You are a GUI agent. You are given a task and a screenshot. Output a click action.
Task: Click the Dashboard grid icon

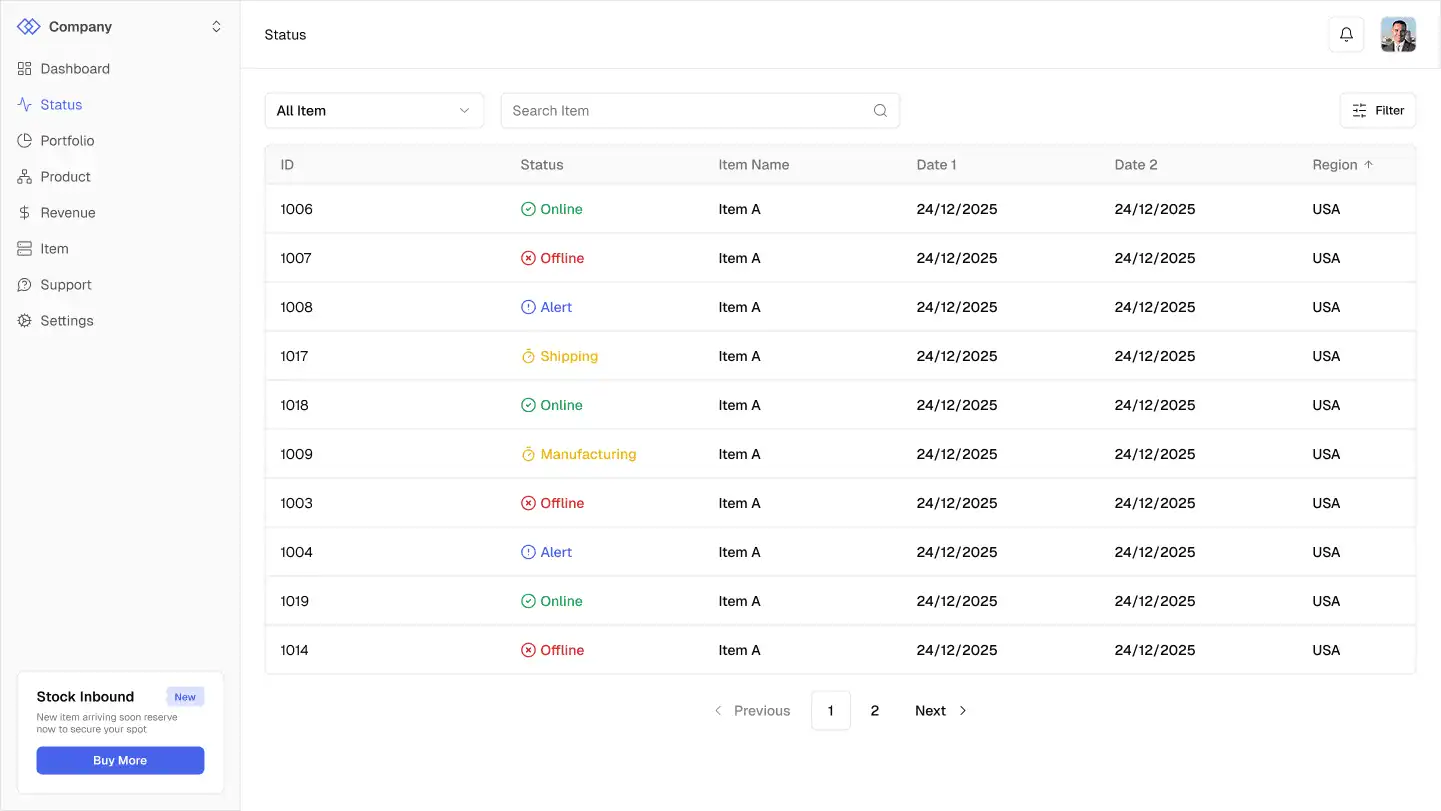[25, 69]
